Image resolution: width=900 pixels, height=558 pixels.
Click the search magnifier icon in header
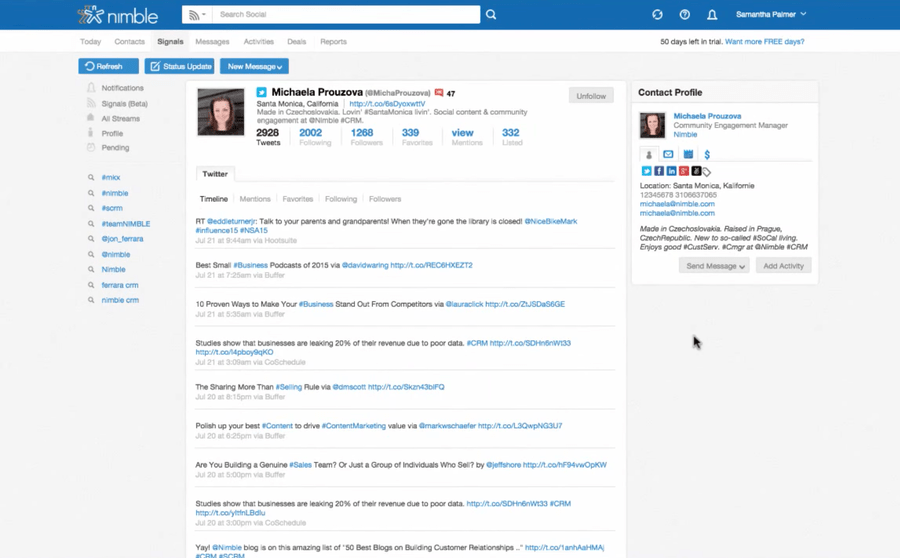pos(491,15)
